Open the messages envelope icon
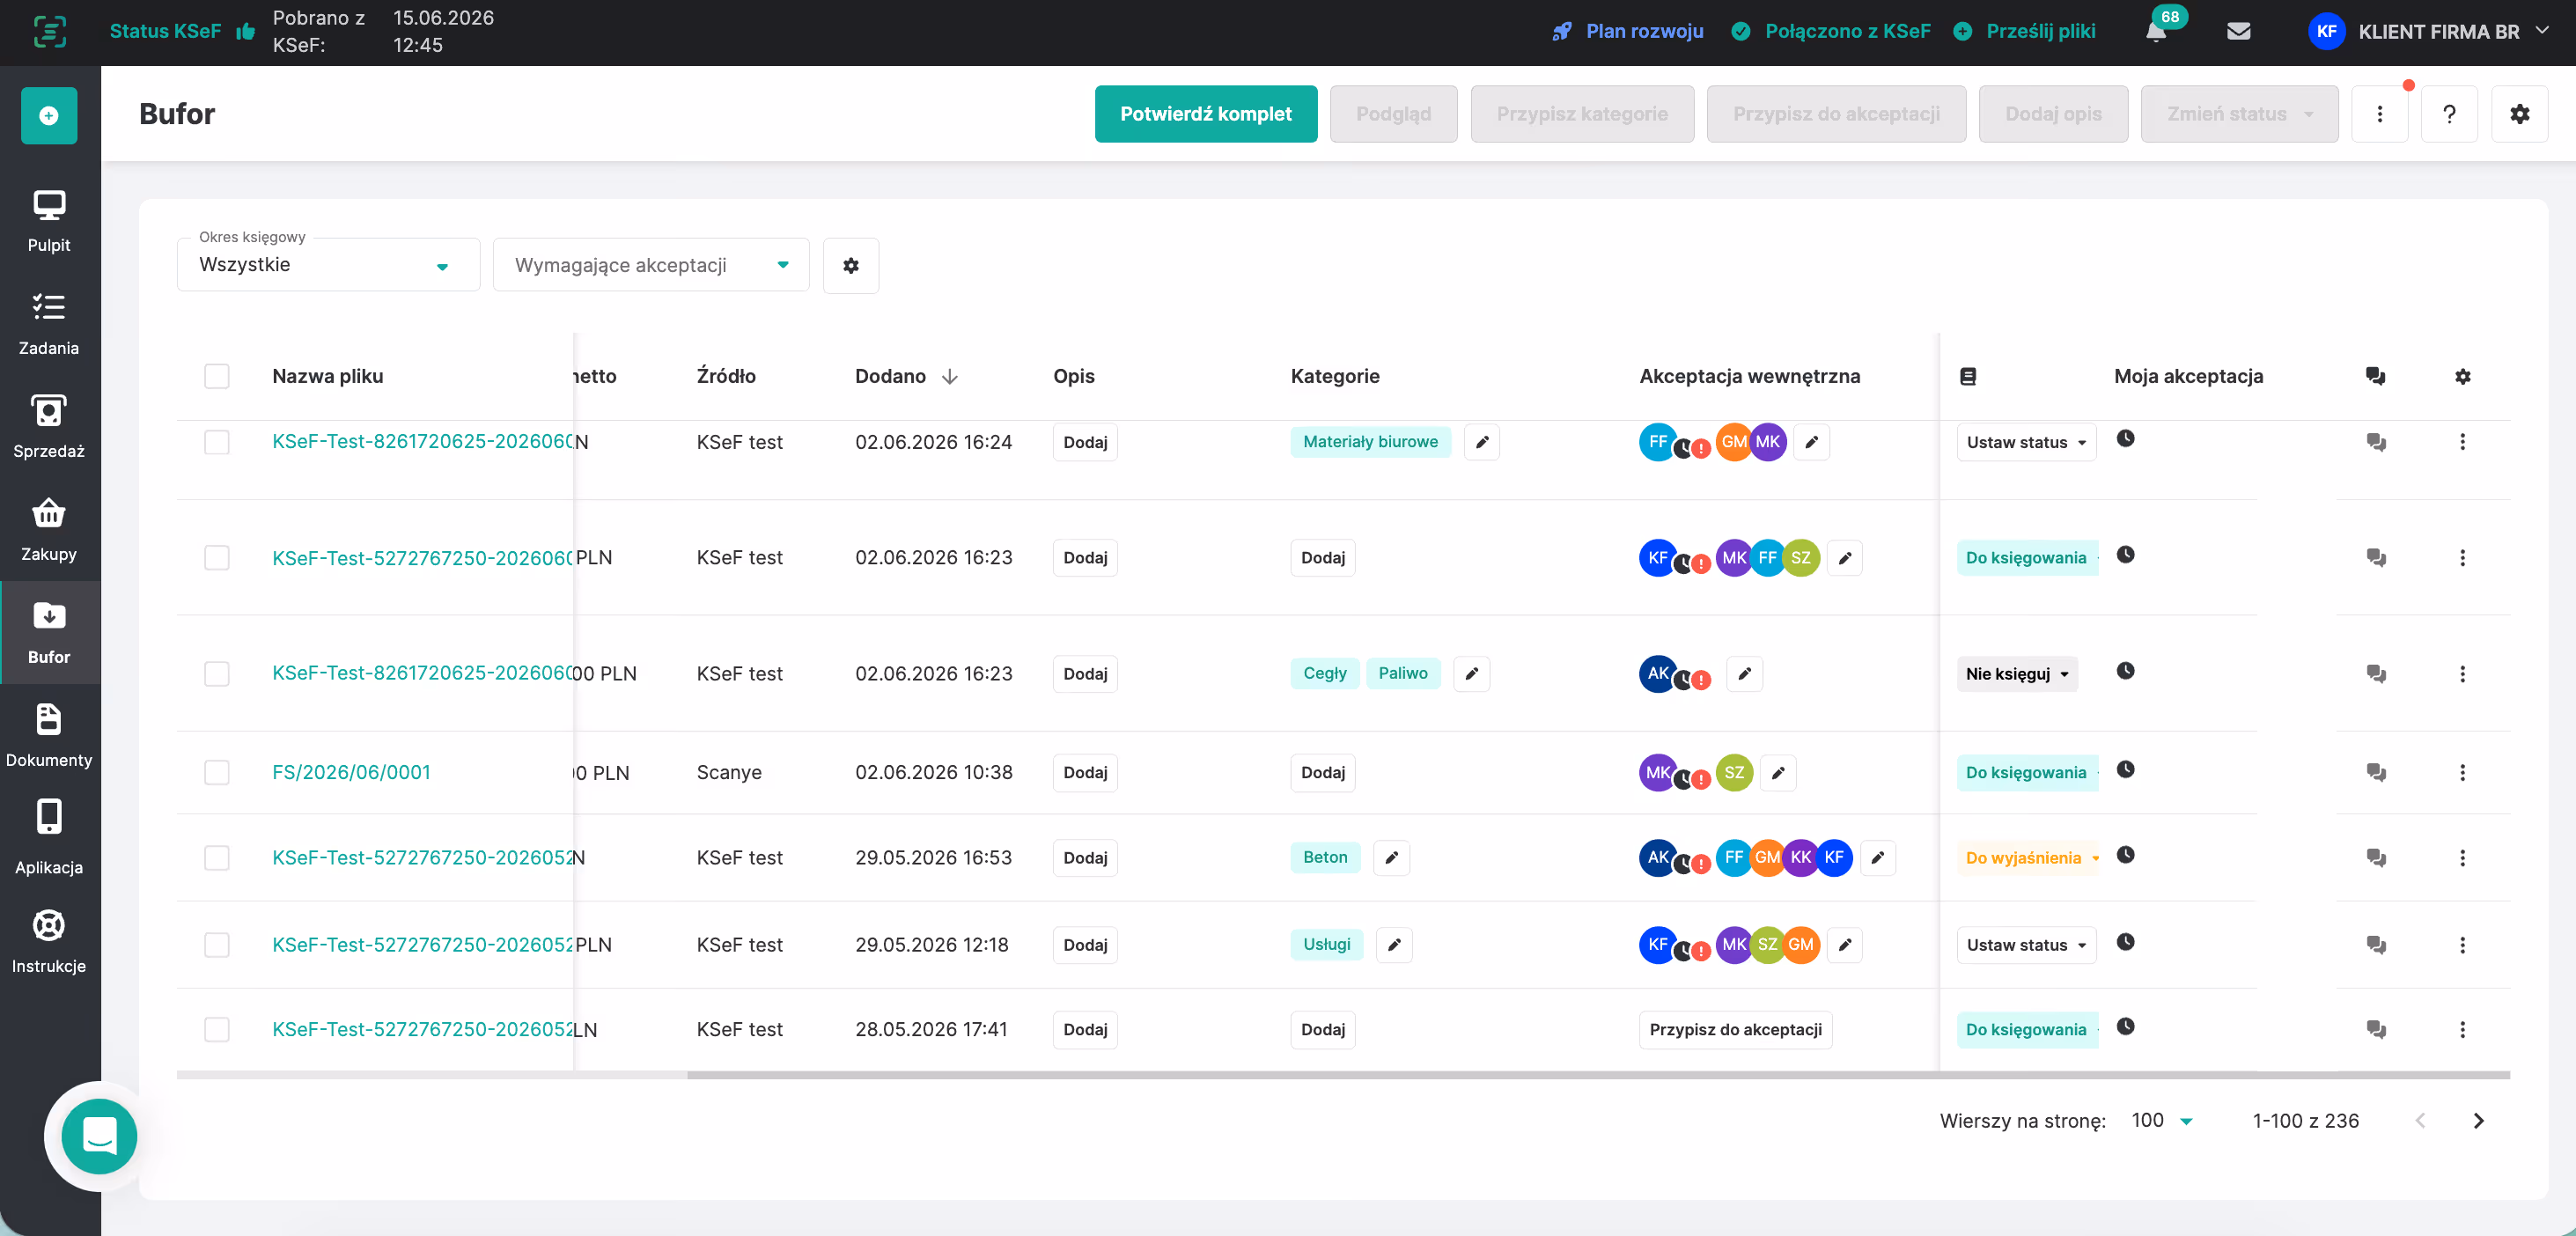Viewport: 2576px width, 1236px height. coord(2239,31)
